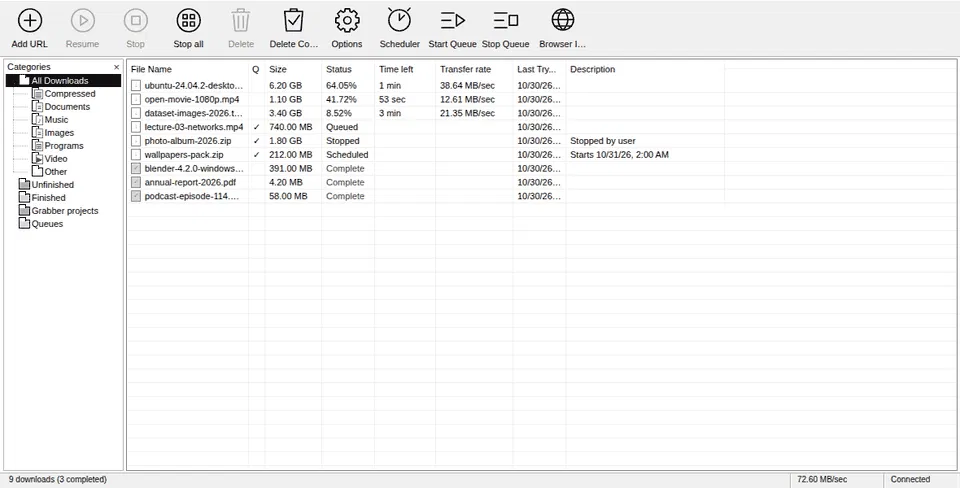Select wallpapers-pack.zip download

[x=426, y=155]
